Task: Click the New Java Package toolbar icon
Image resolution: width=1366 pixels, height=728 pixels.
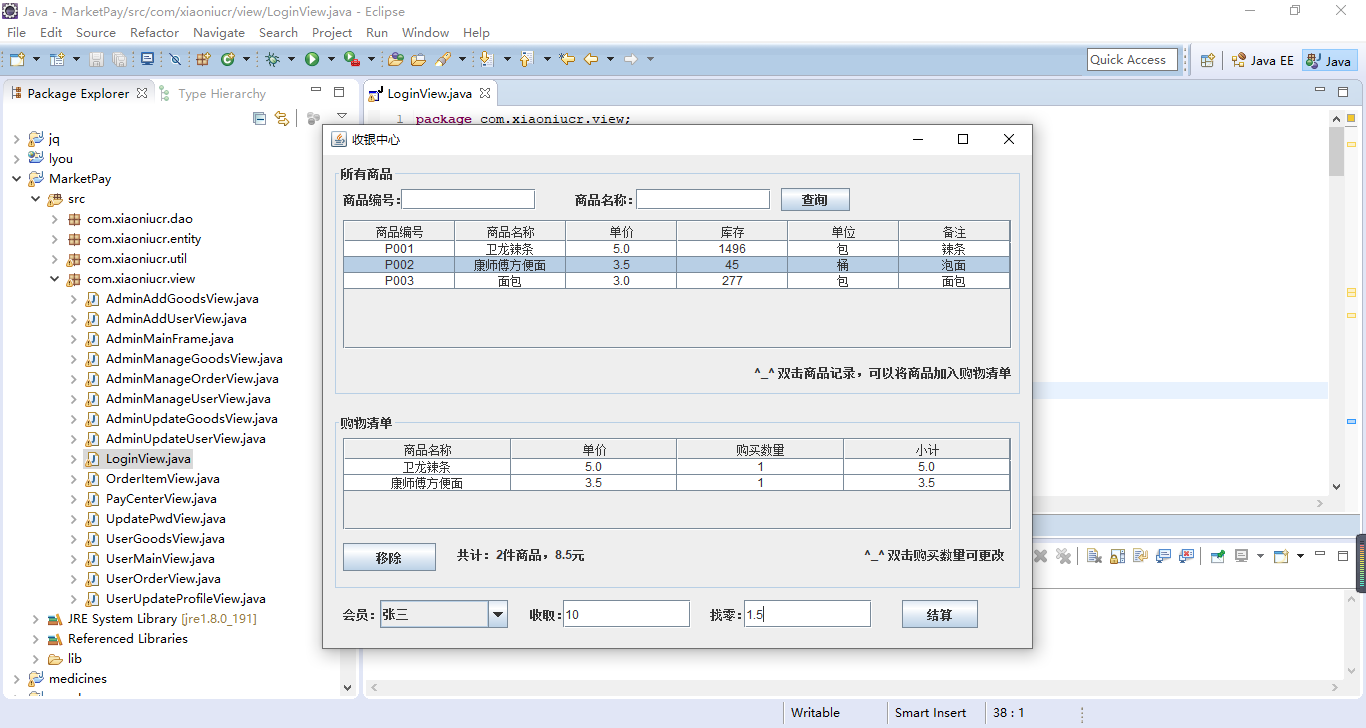Action: coord(203,60)
